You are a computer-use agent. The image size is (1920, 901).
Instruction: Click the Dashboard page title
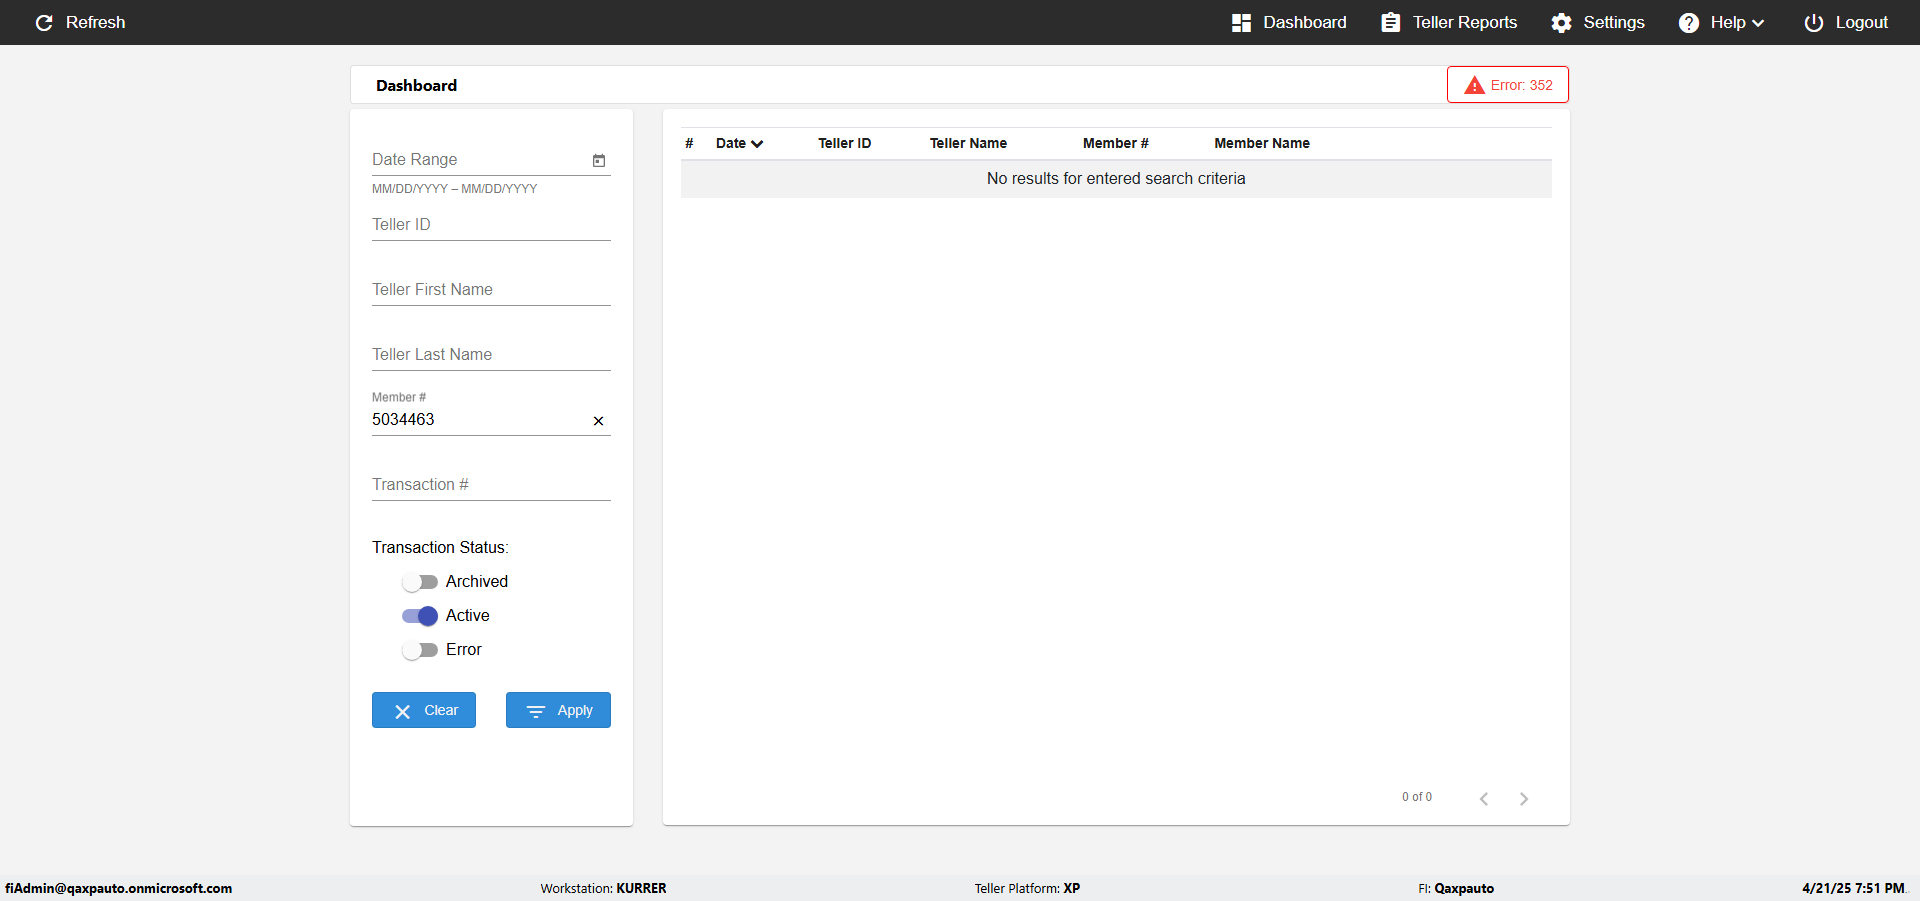click(416, 85)
